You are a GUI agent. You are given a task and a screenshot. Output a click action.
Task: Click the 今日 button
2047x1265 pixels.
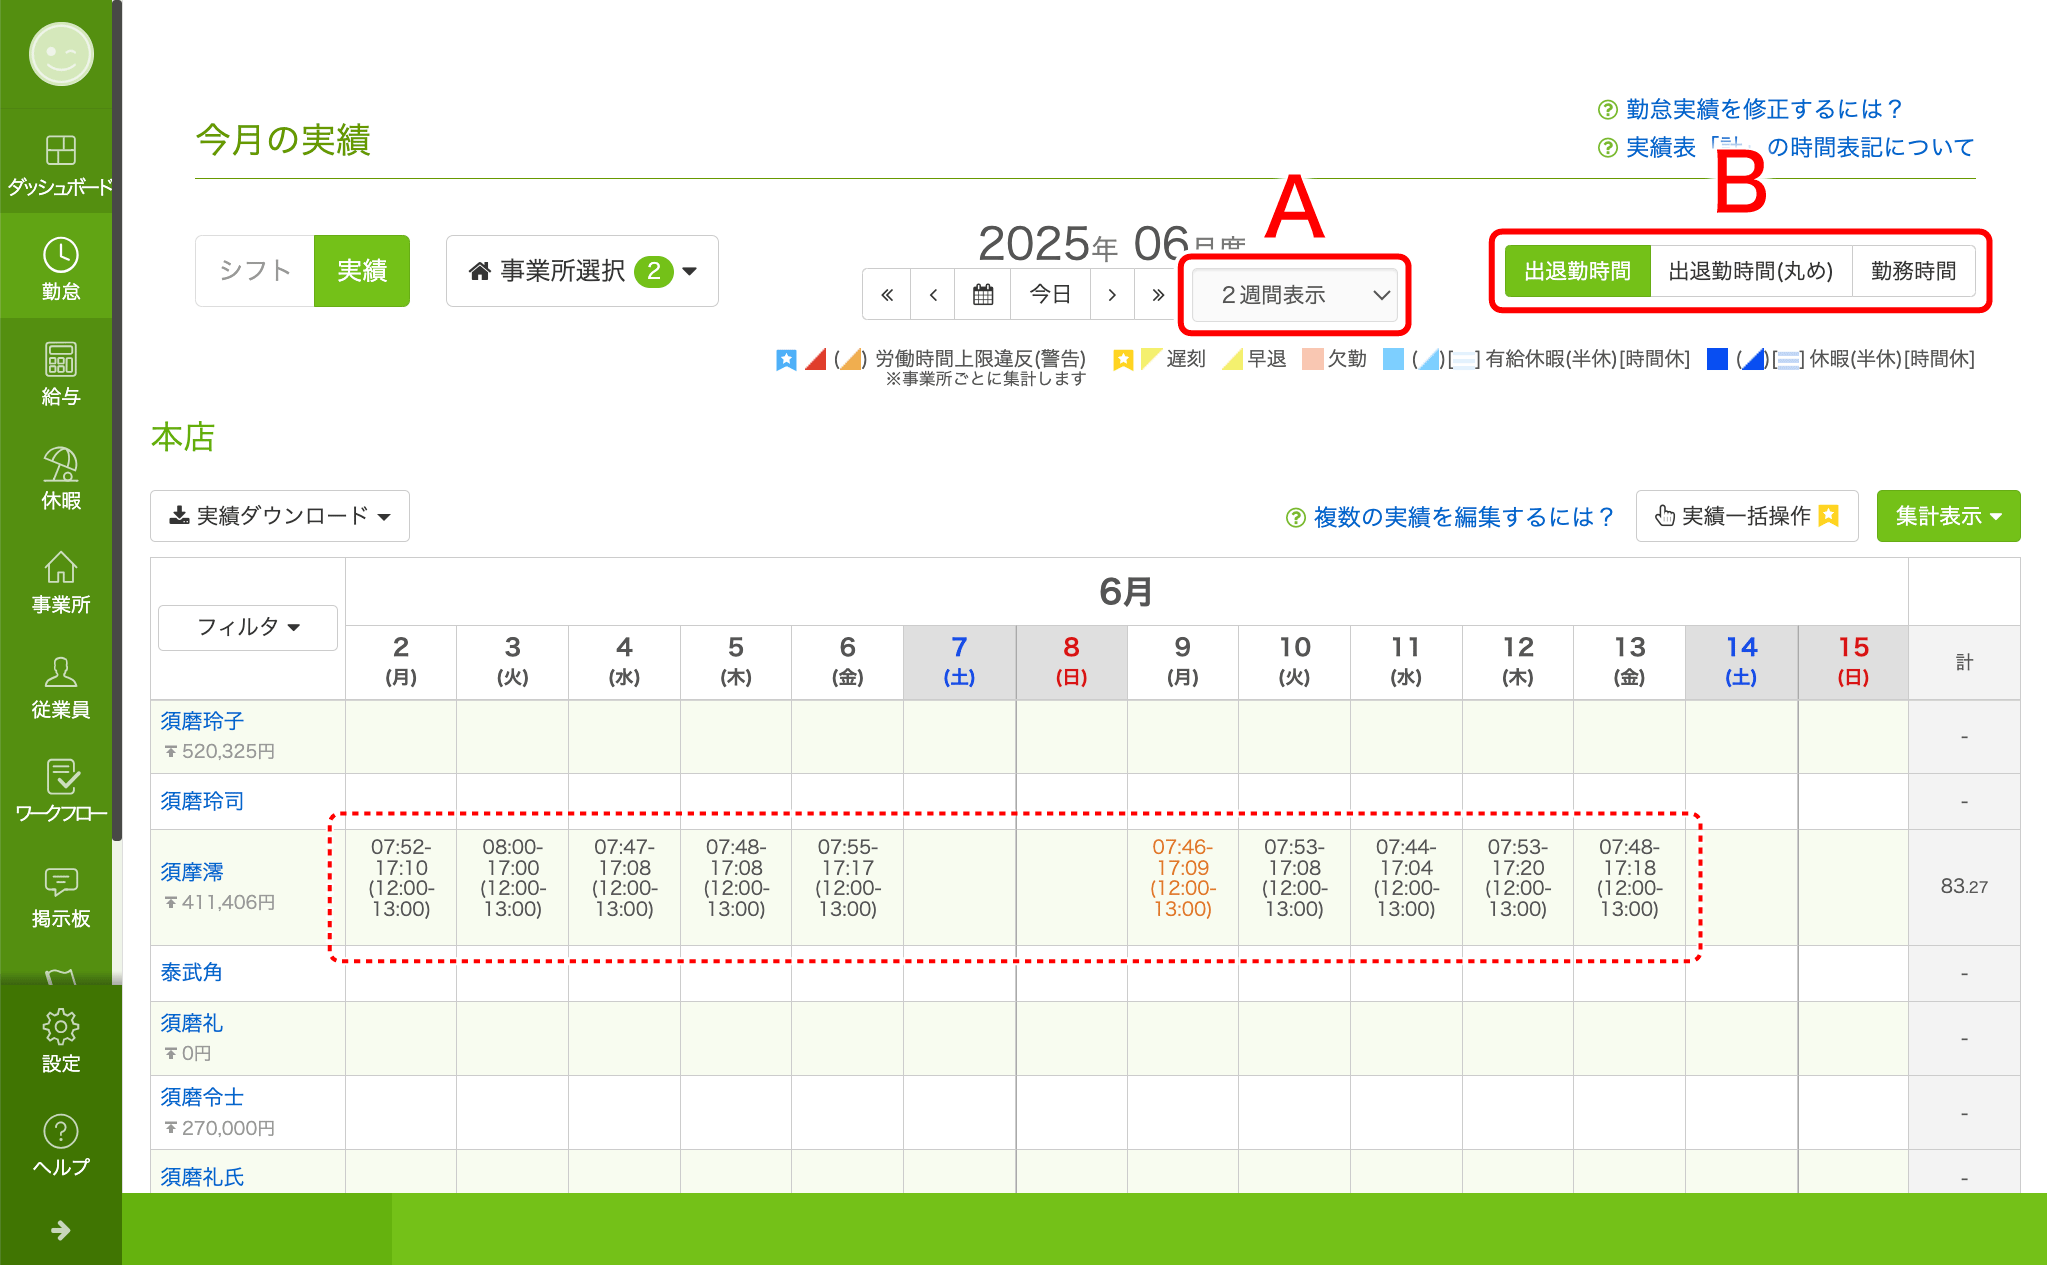click(x=1050, y=294)
